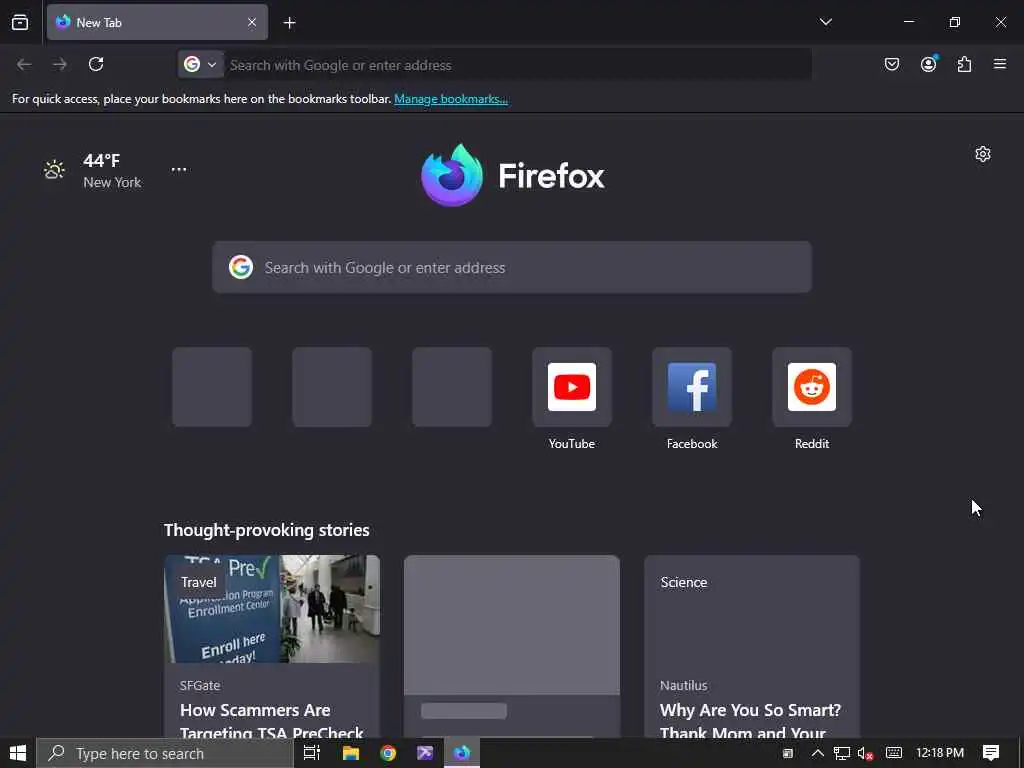This screenshot has width=1024, height=768.
Task: Launch Google Chrome from the taskbar
Action: pyautogui.click(x=388, y=753)
